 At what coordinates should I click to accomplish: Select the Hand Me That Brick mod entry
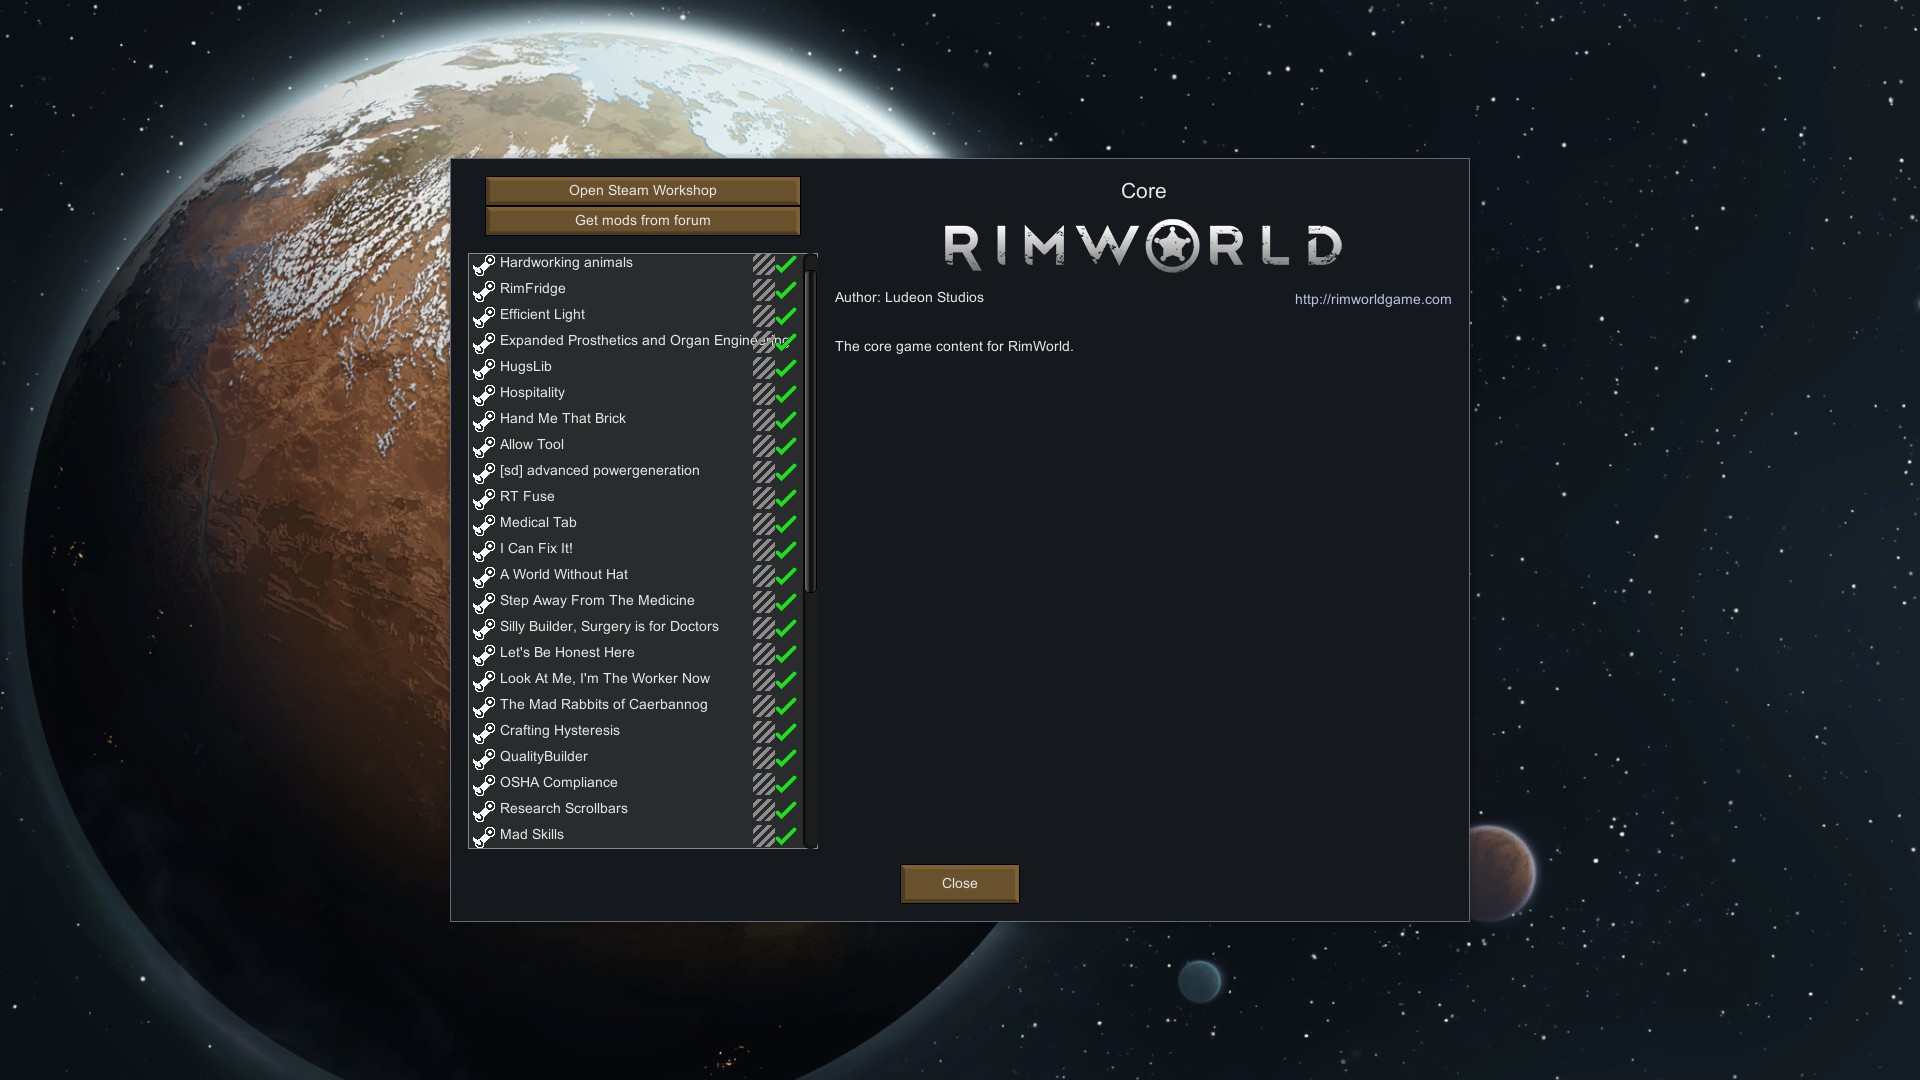click(x=562, y=419)
